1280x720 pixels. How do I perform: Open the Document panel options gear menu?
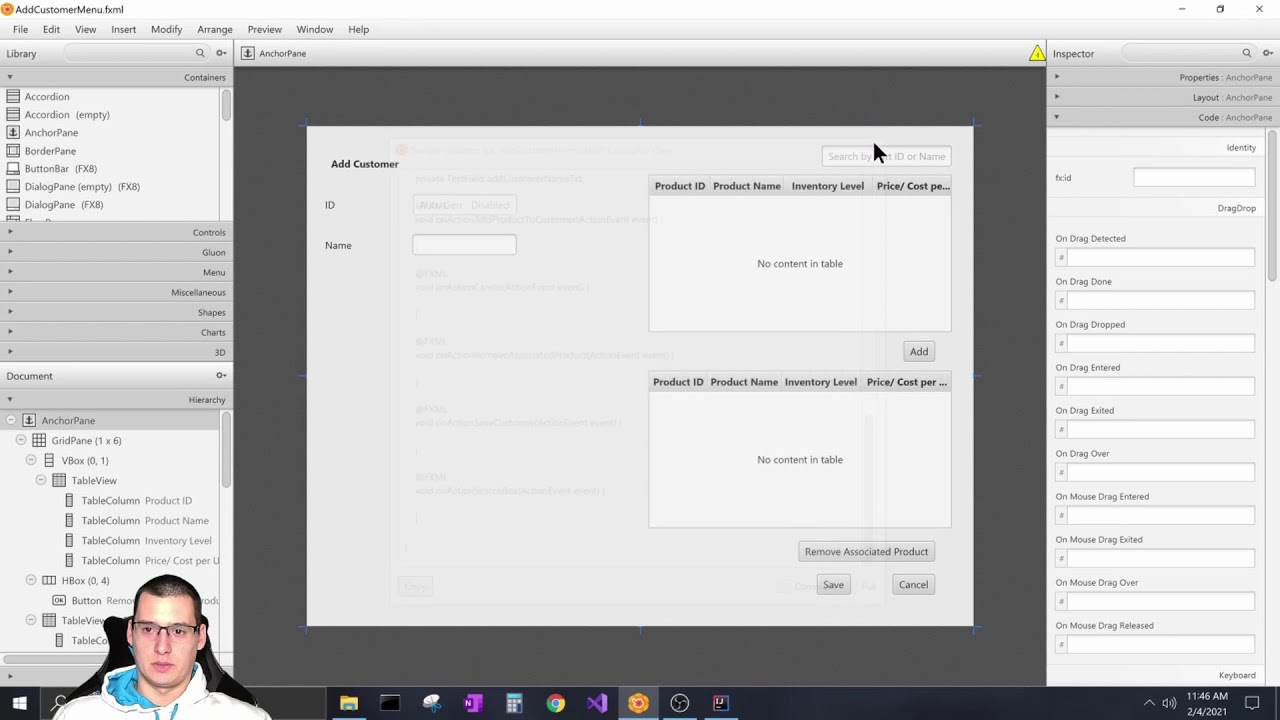(221, 376)
